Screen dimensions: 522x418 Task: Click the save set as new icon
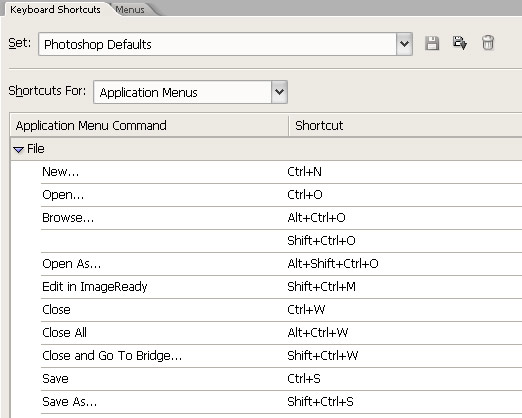pyautogui.click(x=460, y=43)
